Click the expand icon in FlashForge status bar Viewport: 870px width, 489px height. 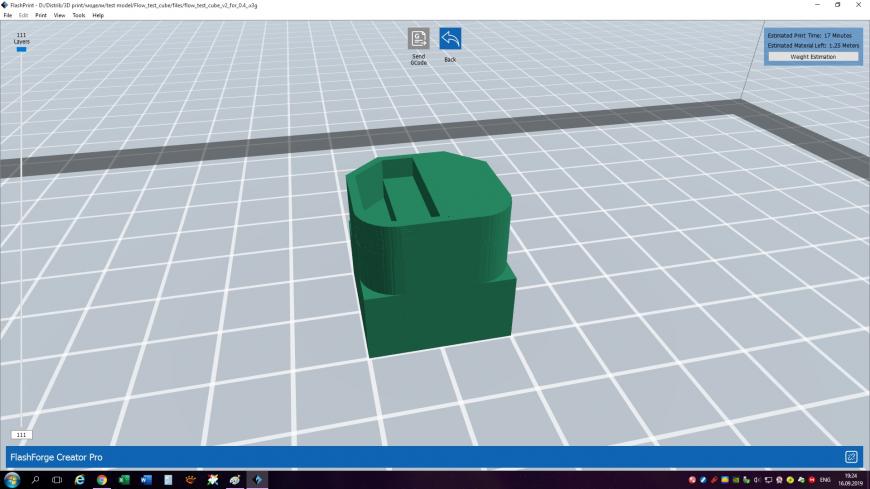pos(851,457)
